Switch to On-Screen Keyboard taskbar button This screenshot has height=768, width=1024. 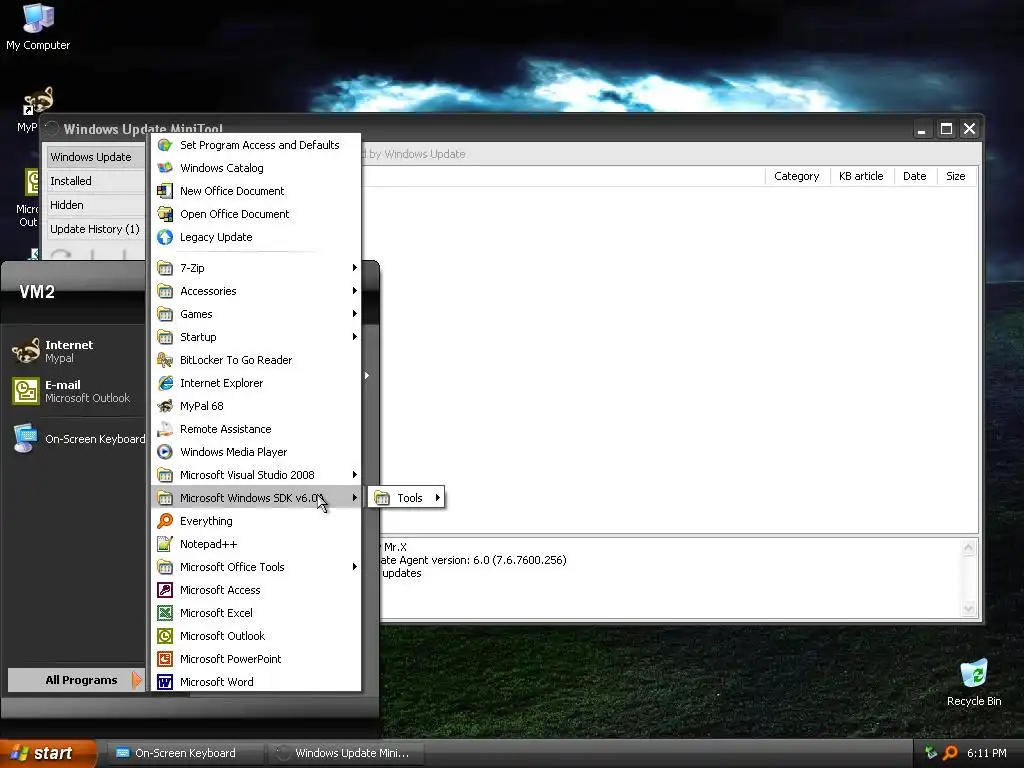(184, 753)
